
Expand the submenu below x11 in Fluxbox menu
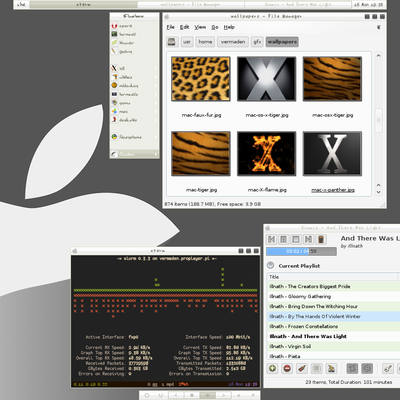pos(135,77)
